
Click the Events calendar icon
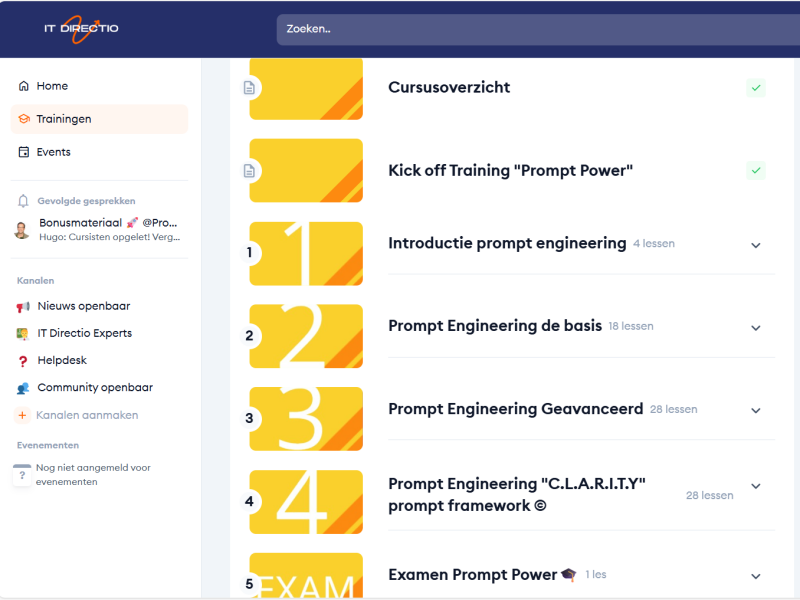pos(24,152)
